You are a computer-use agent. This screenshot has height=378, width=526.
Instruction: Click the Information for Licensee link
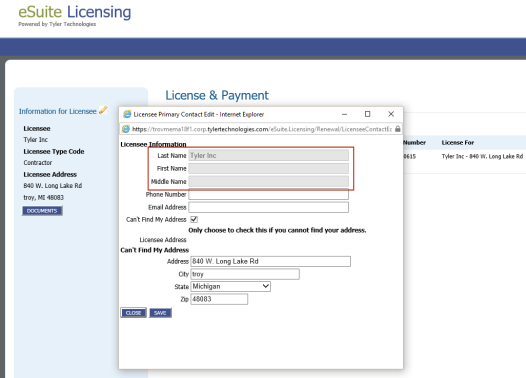pos(58,111)
